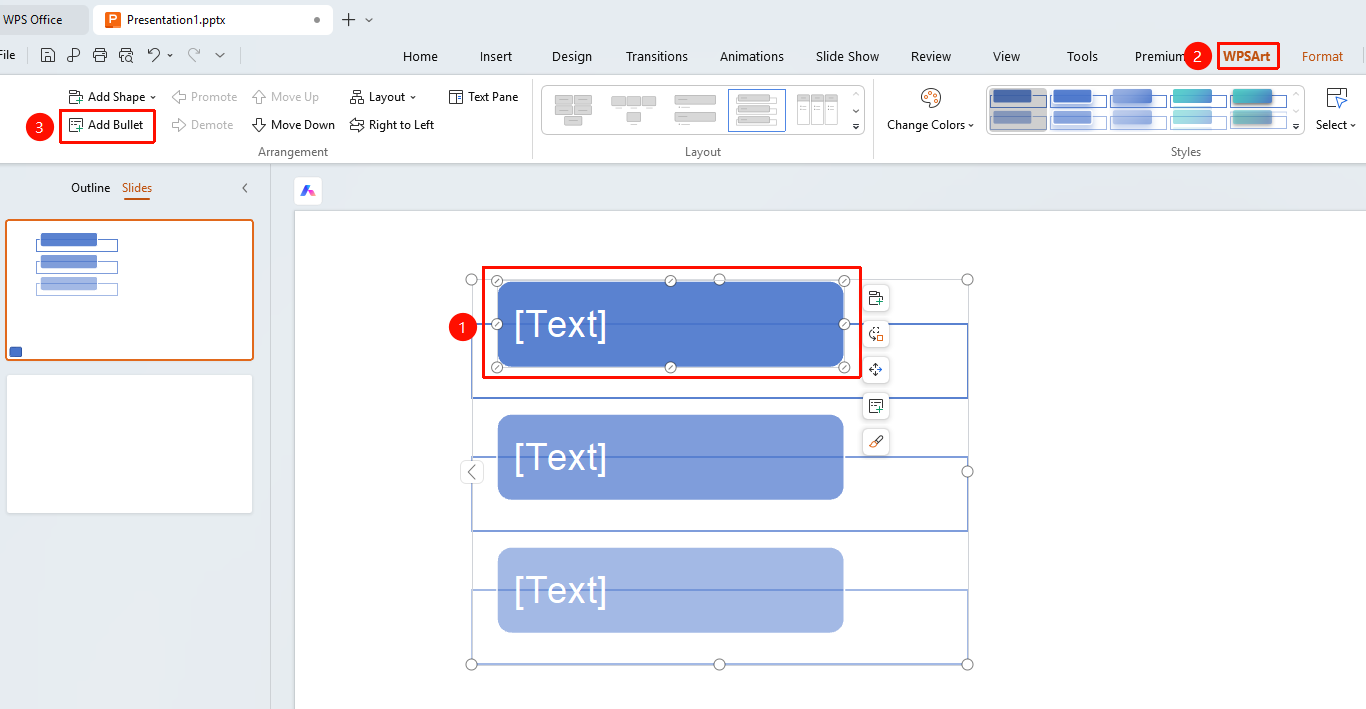This screenshot has width=1366, height=709.
Task: Go to the Format tab
Action: tap(1322, 57)
